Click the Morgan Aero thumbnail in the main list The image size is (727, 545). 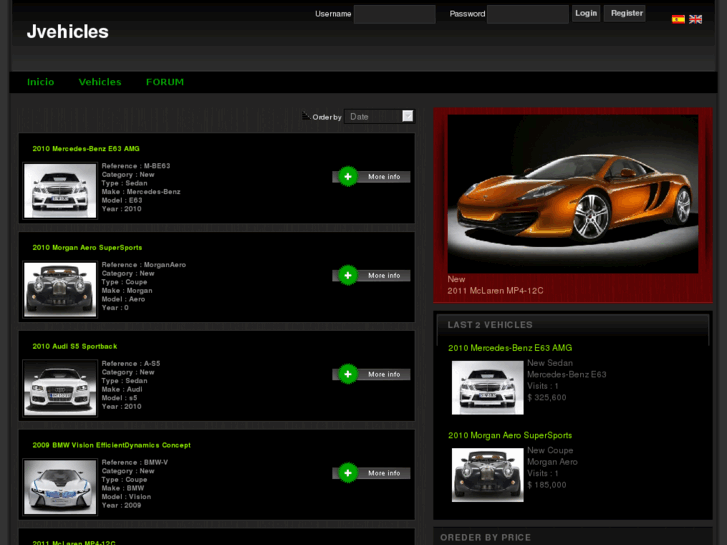click(x=60, y=289)
